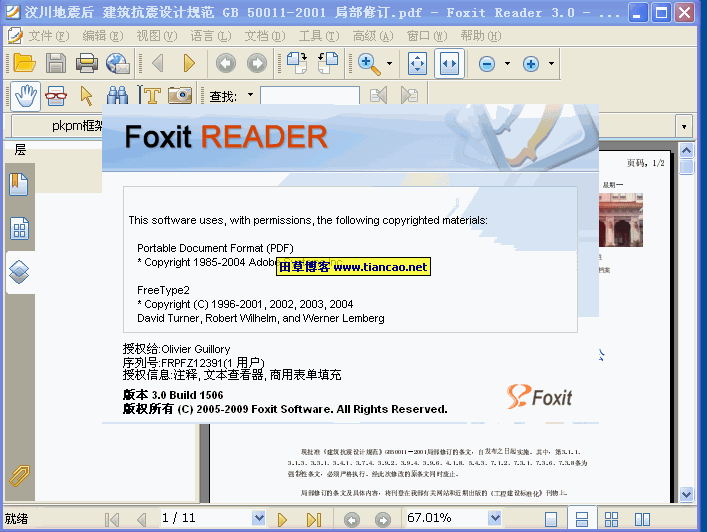Open the Bookmarks side panel

coord(19,184)
